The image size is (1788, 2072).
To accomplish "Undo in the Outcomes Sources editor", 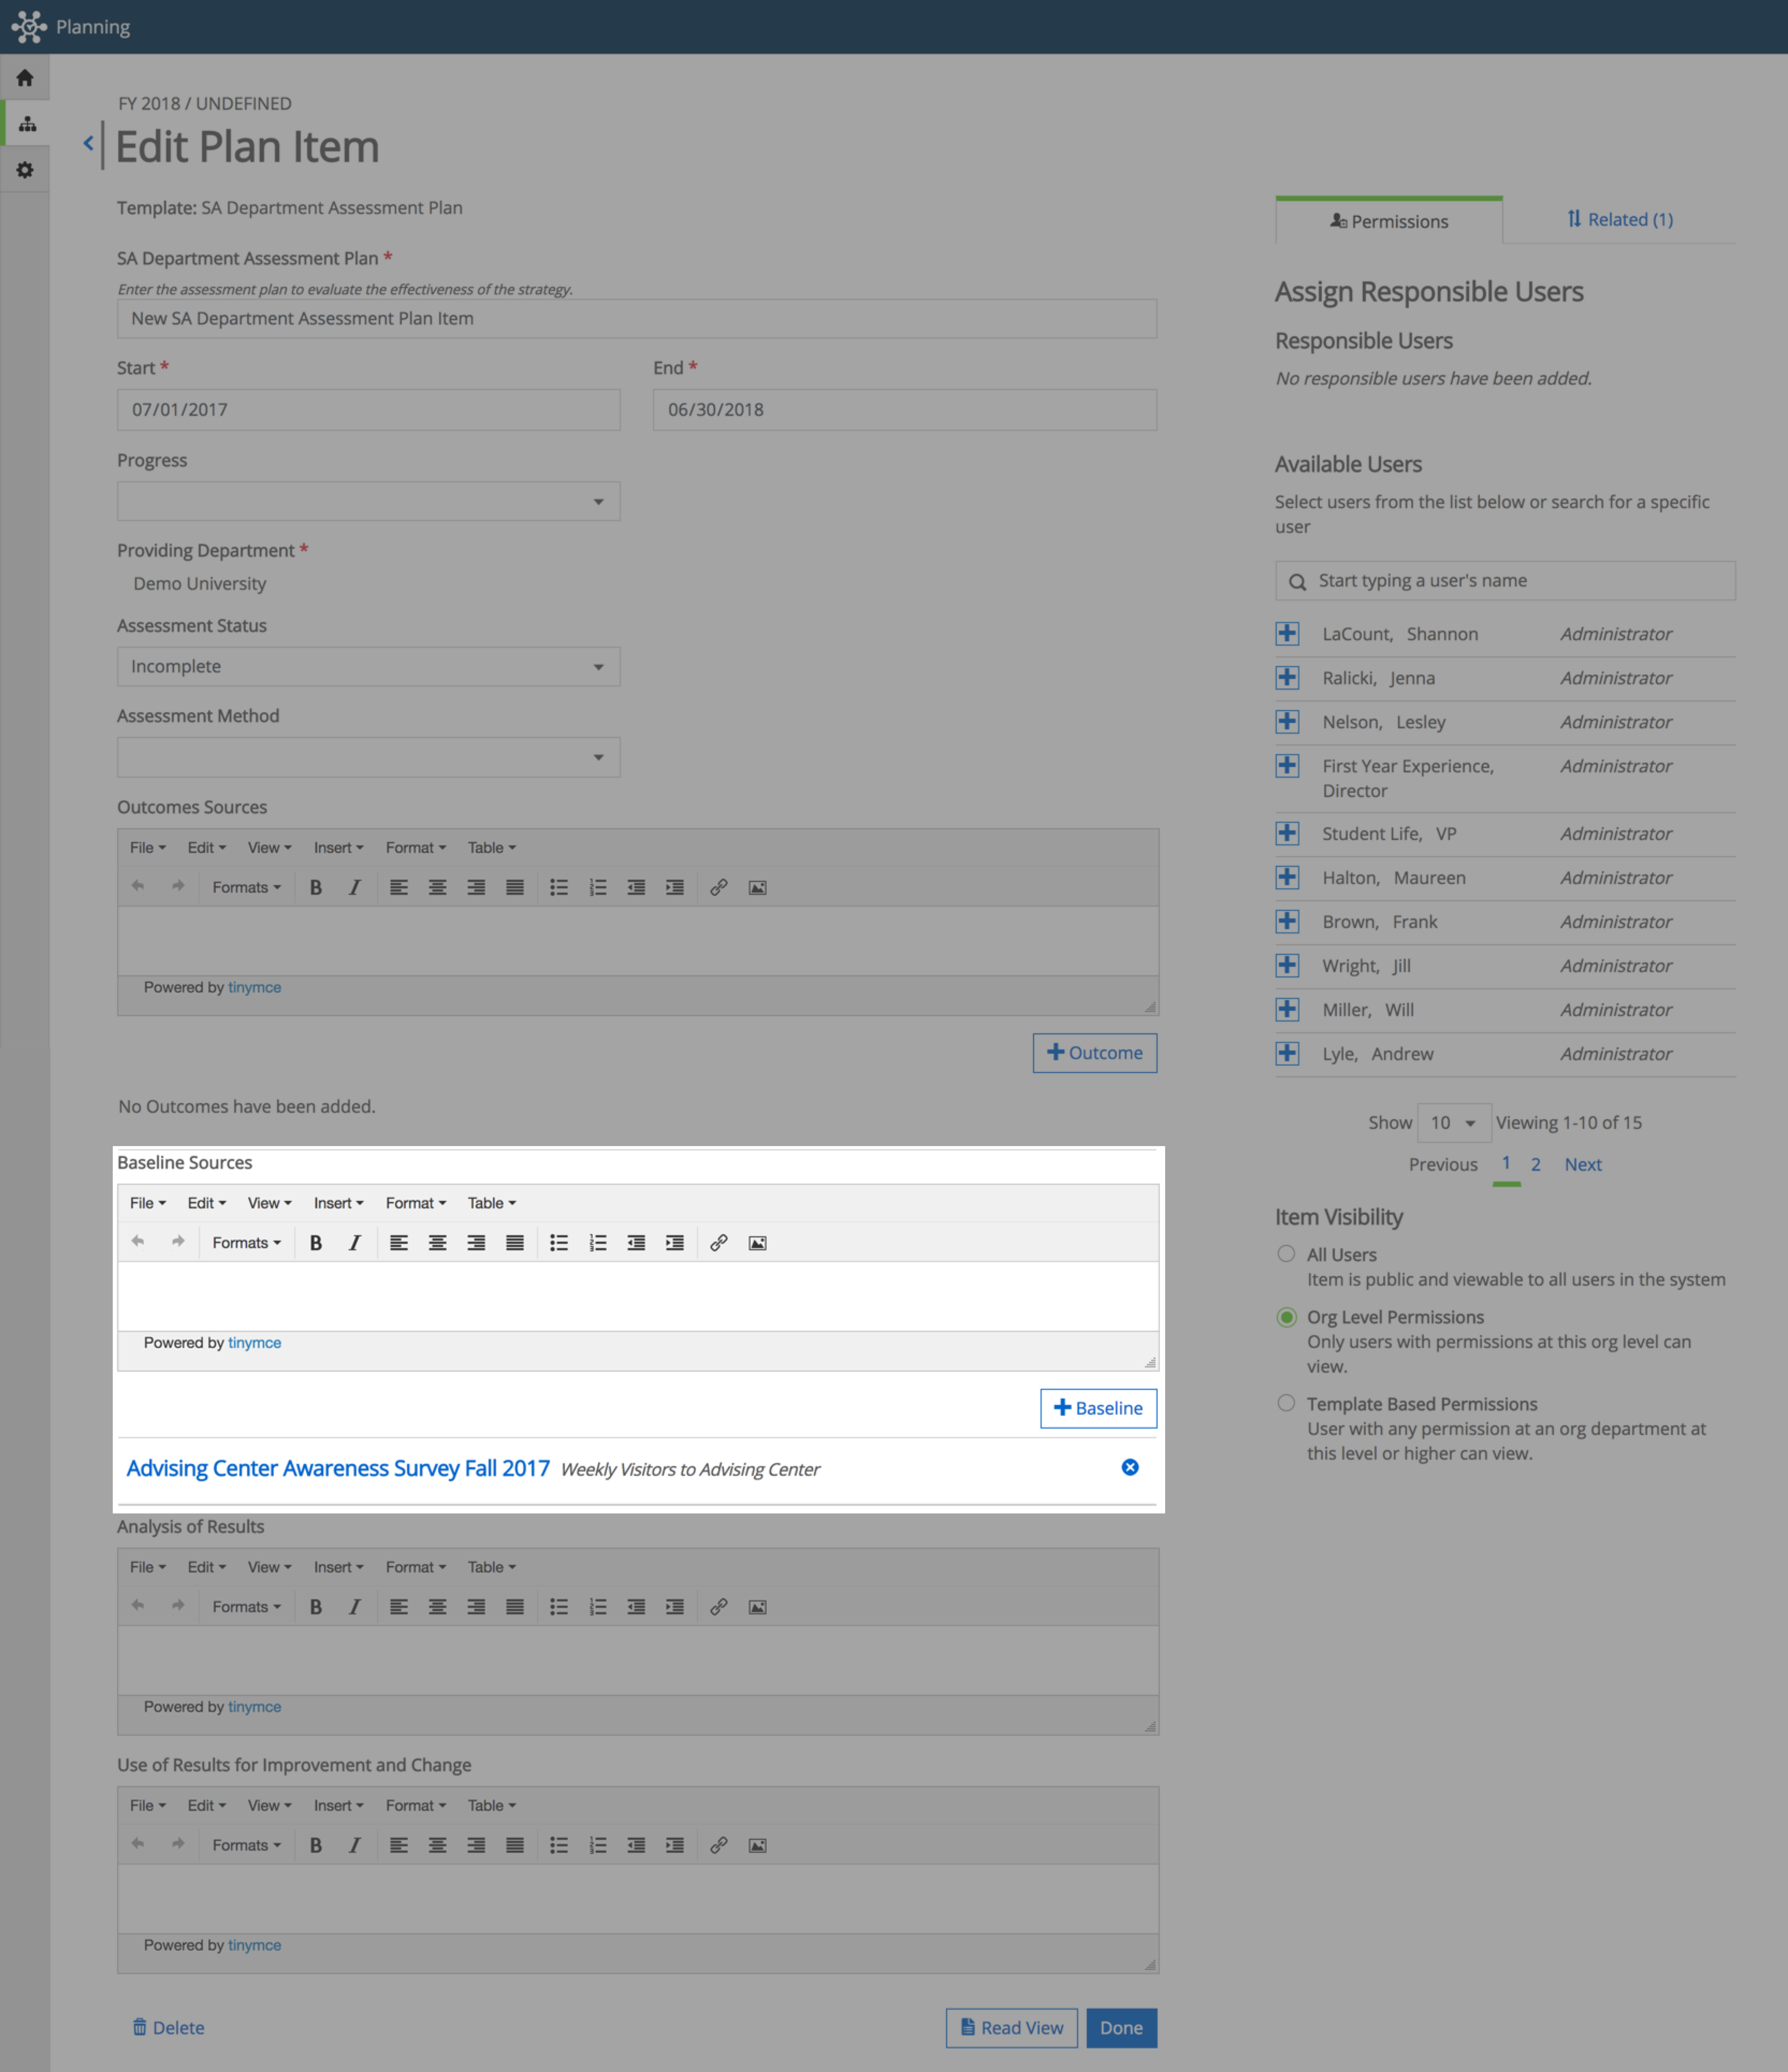I will click(138, 886).
